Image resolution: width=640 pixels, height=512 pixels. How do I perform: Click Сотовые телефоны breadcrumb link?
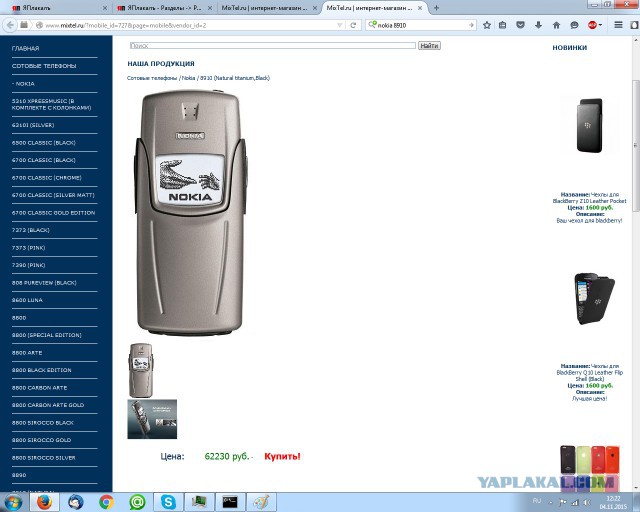152,78
